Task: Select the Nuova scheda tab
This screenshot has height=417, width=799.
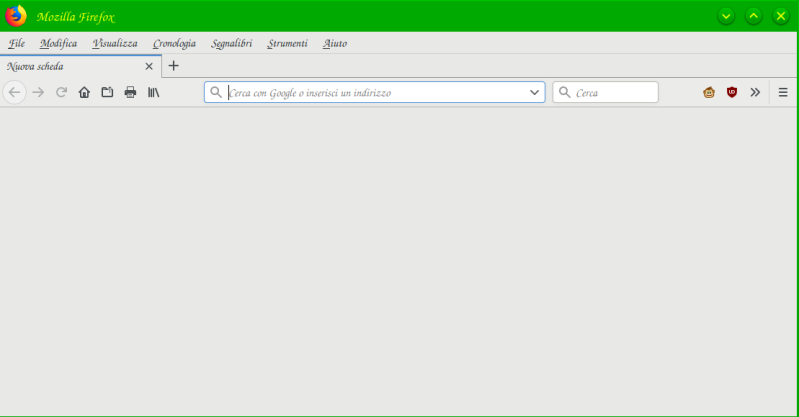Action: point(81,66)
